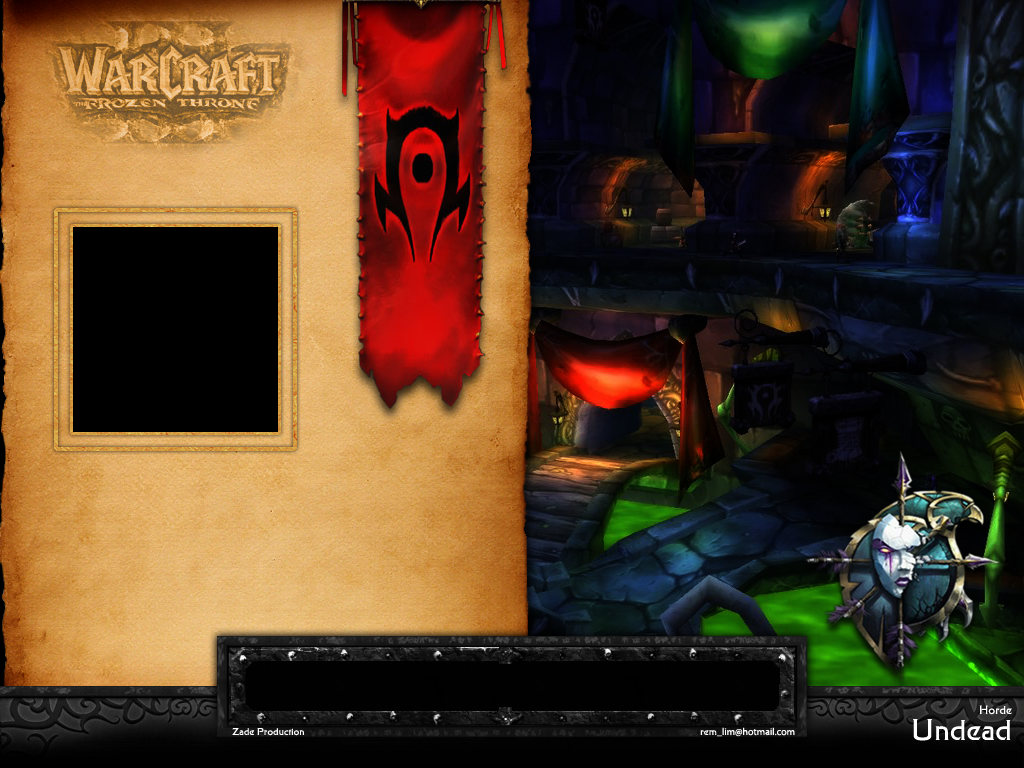This screenshot has height=768, width=1024.
Task: Click the red Horde banner emblem
Action: pos(423,184)
